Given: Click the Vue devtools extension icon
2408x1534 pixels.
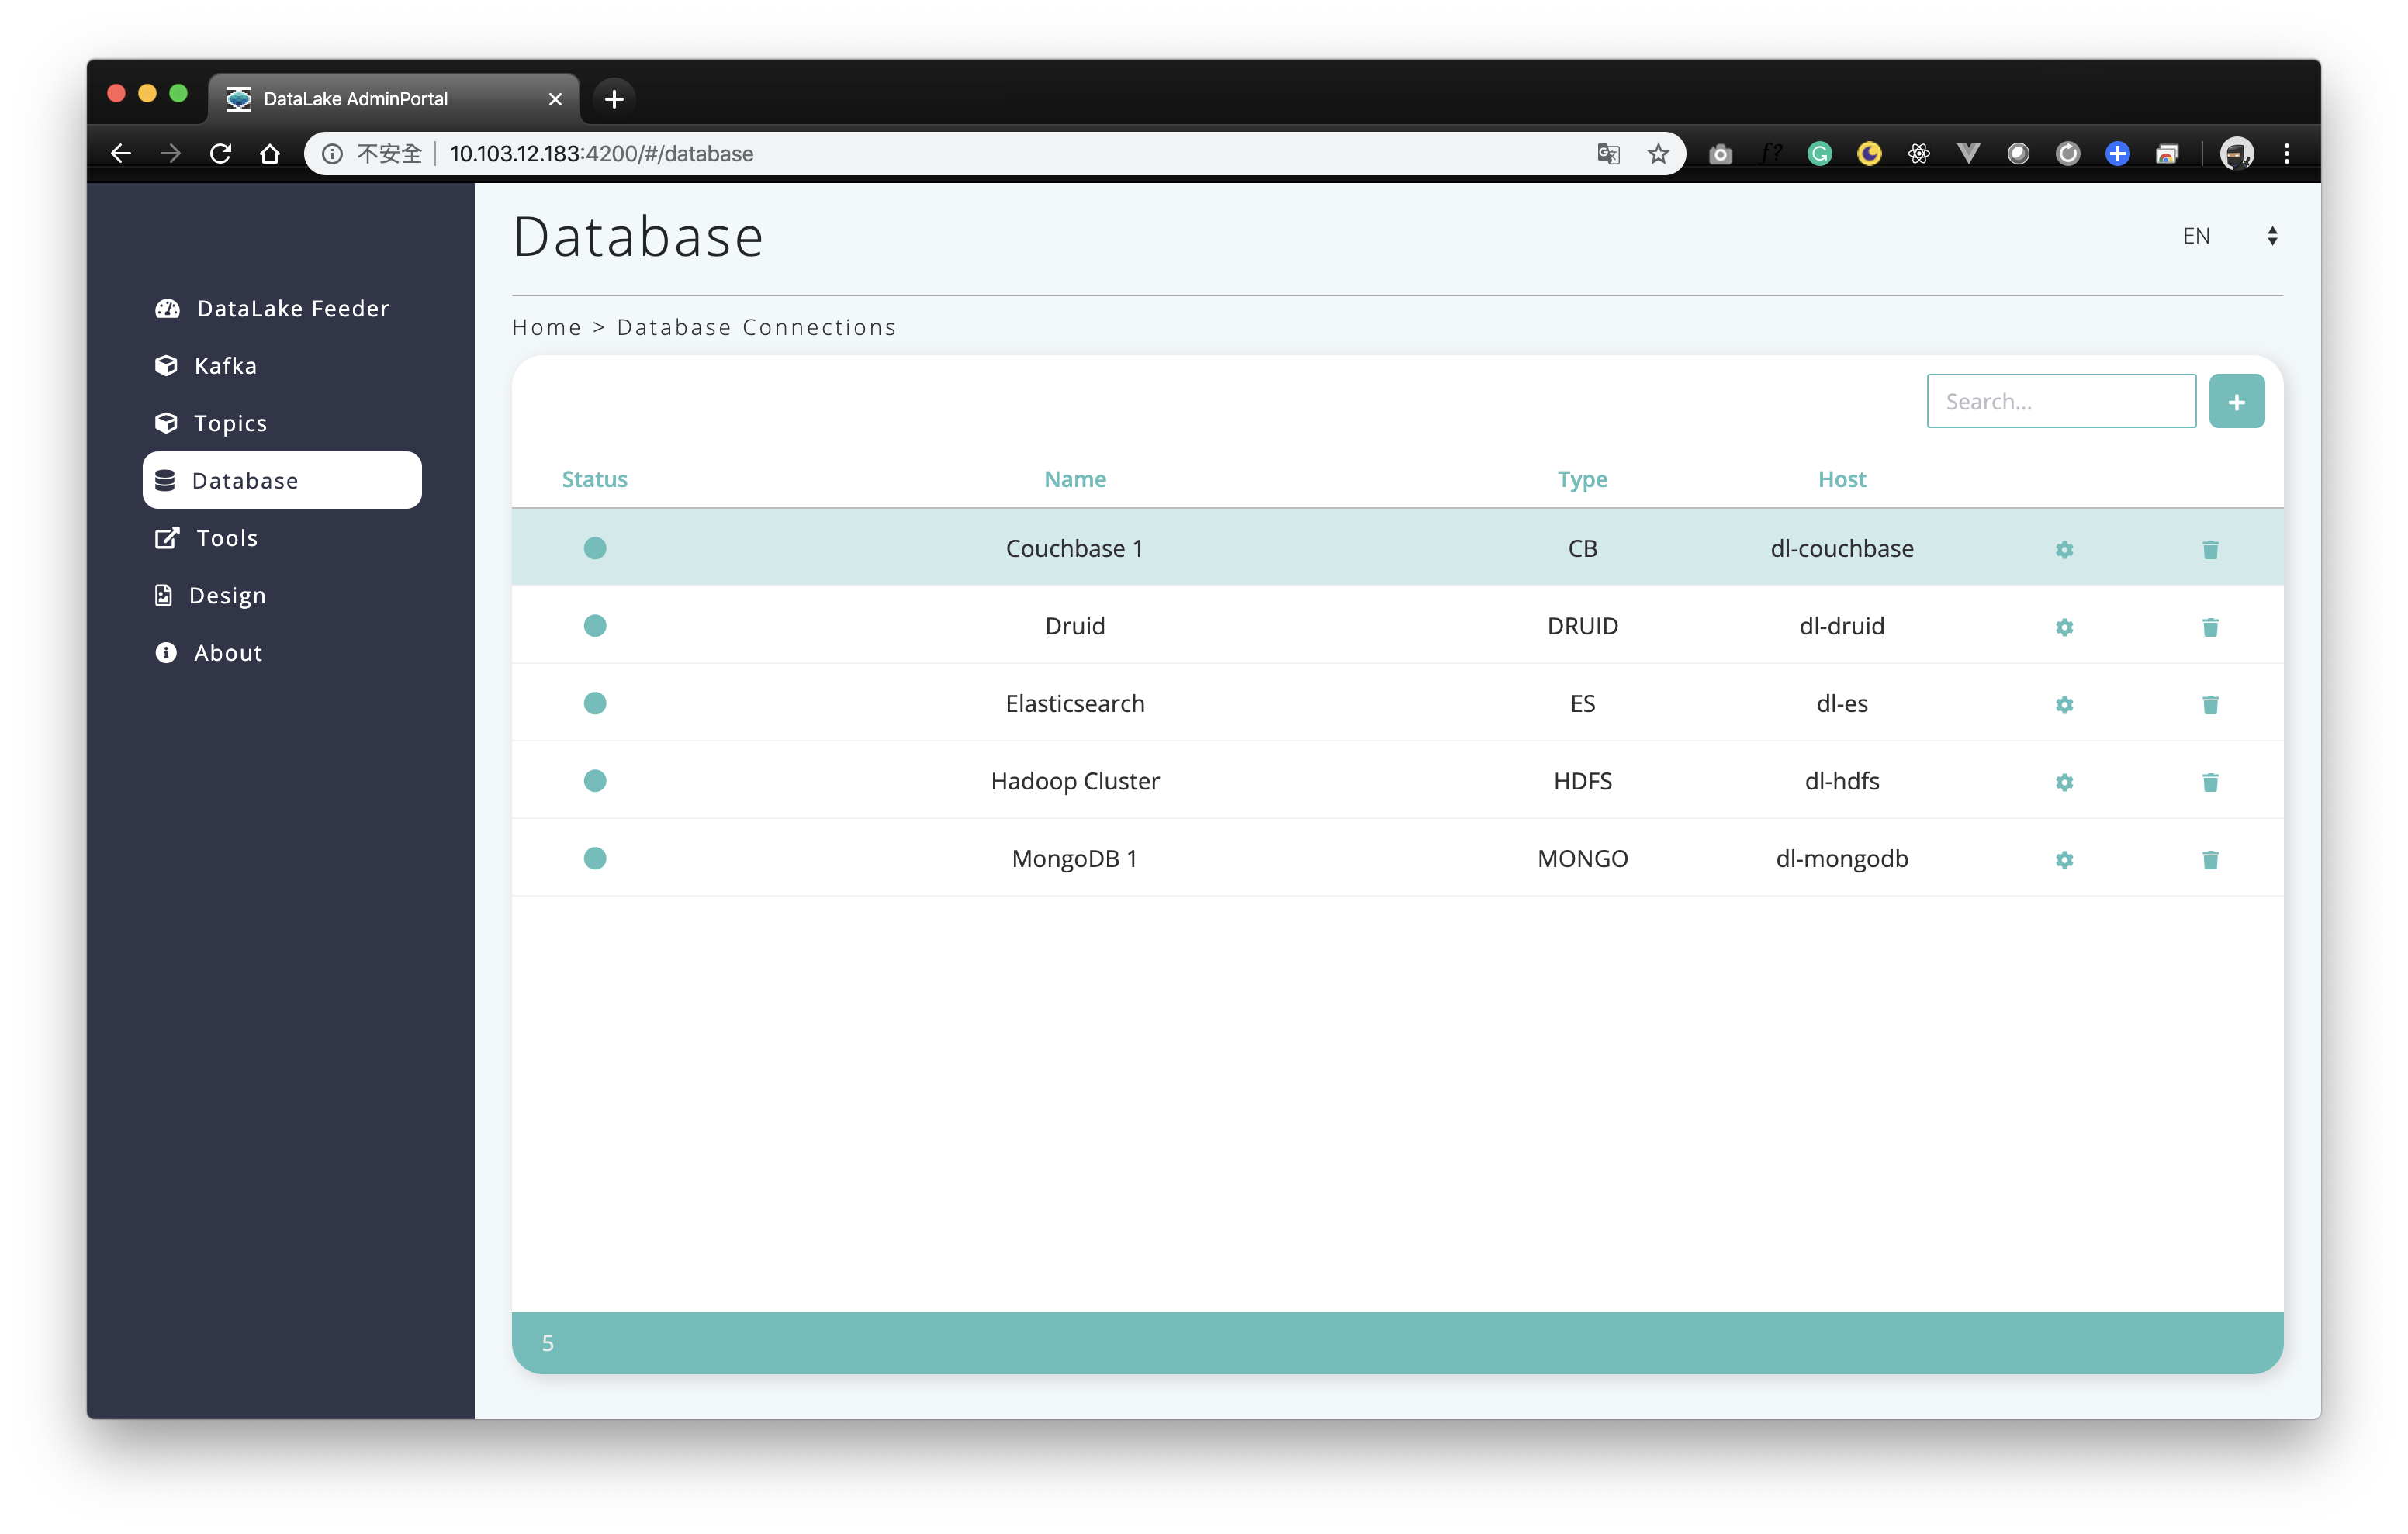Looking at the screenshot, I should [1967, 153].
